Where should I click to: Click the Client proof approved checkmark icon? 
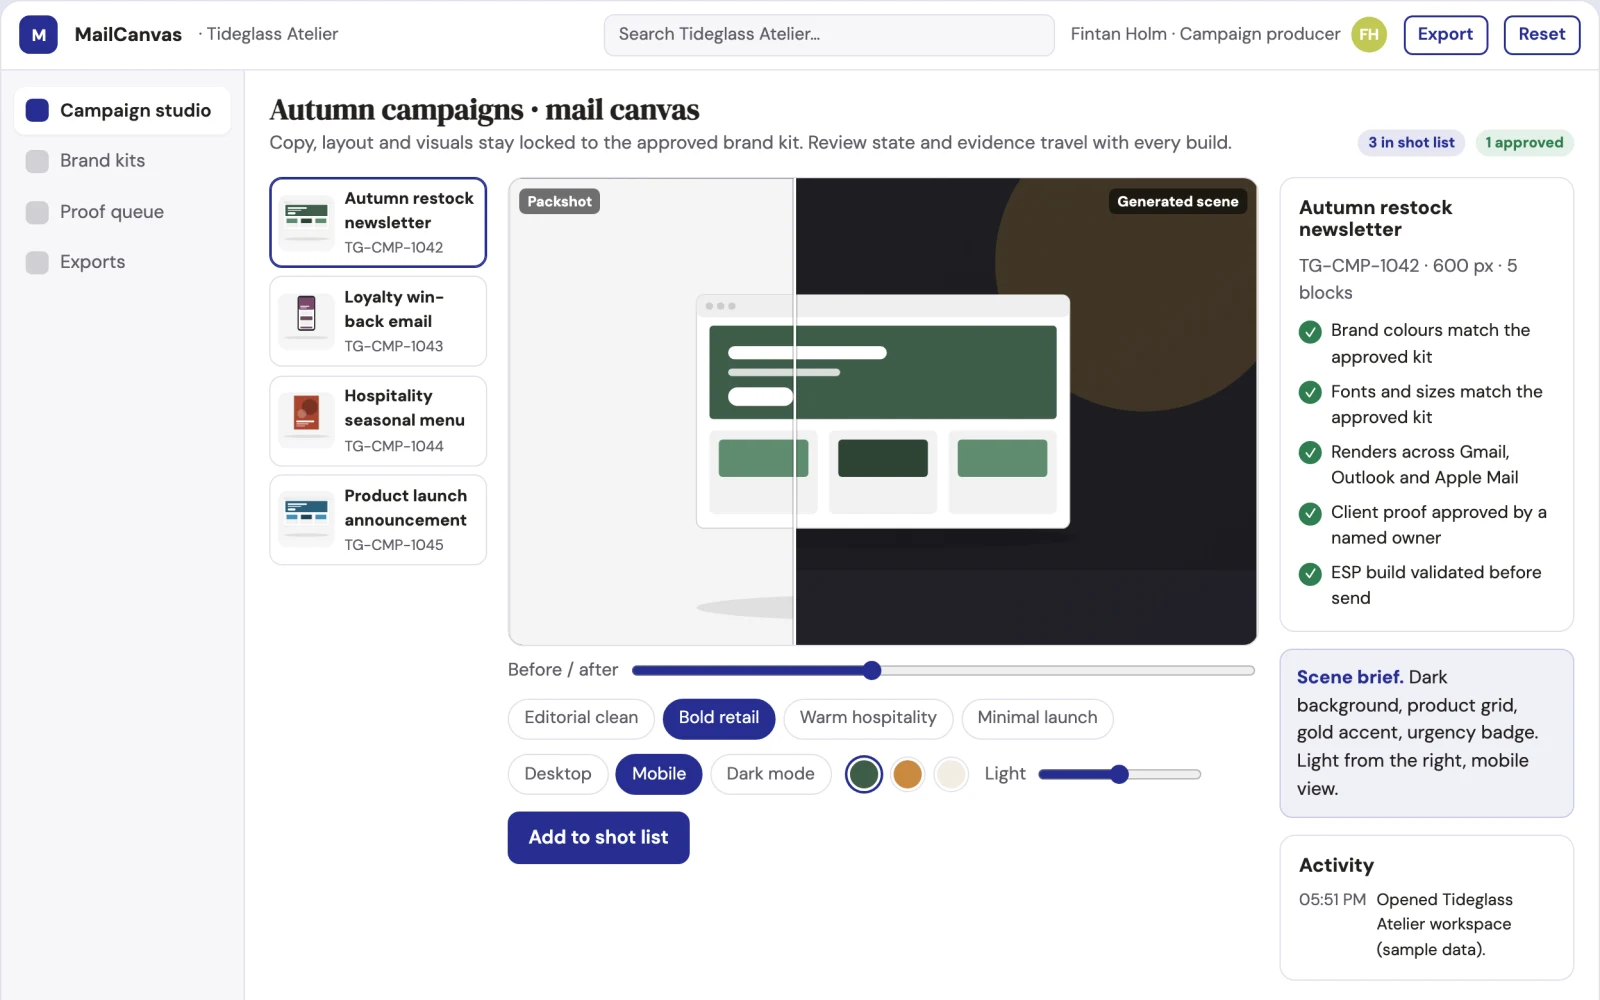click(x=1310, y=514)
